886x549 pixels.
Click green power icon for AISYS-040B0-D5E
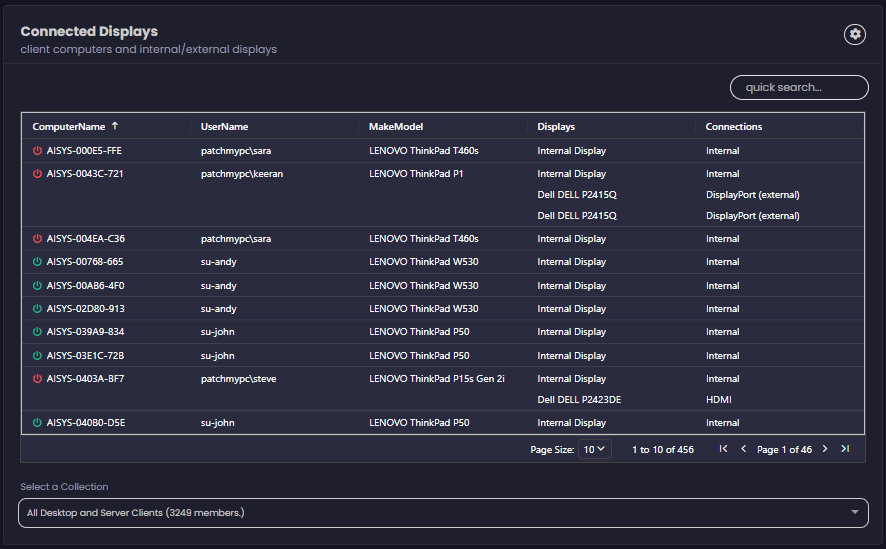(38, 423)
